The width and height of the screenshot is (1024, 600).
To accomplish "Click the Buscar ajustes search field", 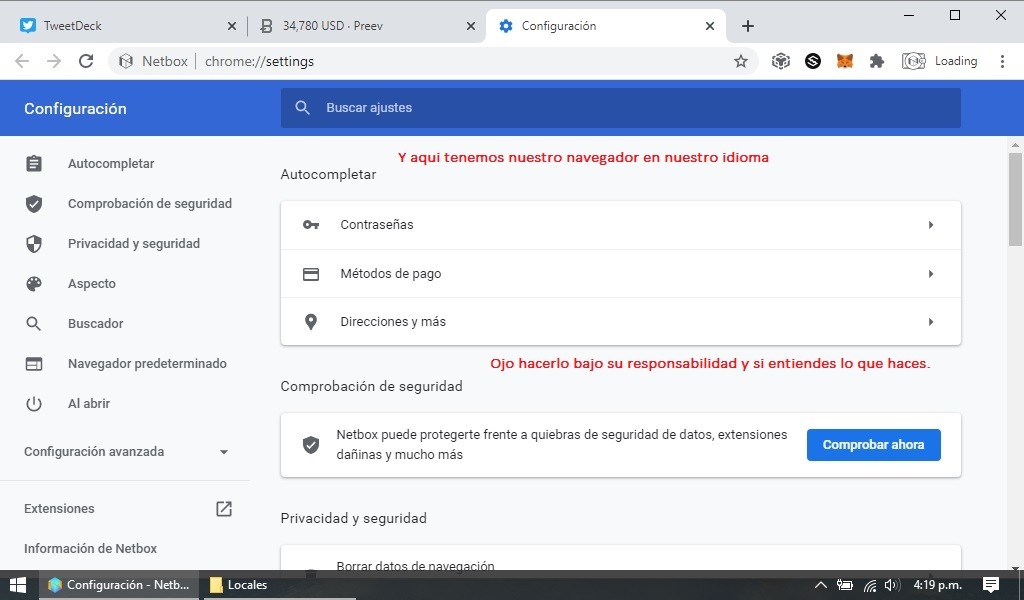I will point(620,108).
